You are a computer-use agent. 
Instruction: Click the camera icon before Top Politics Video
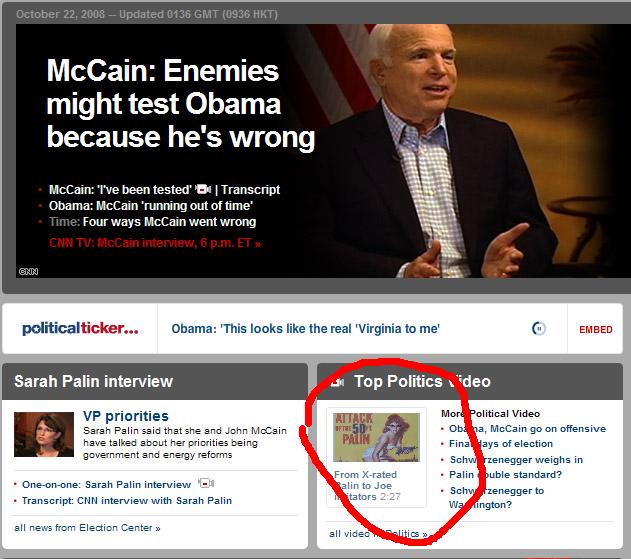[337, 382]
